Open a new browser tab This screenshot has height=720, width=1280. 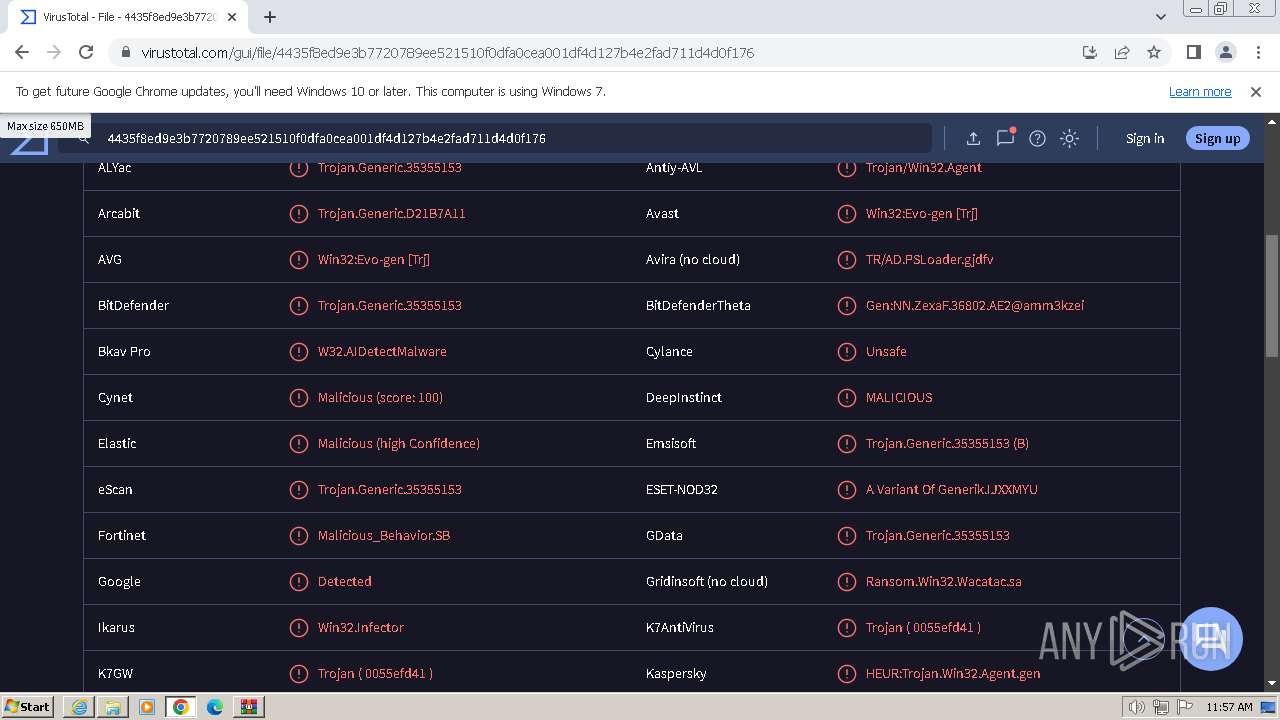click(x=270, y=16)
